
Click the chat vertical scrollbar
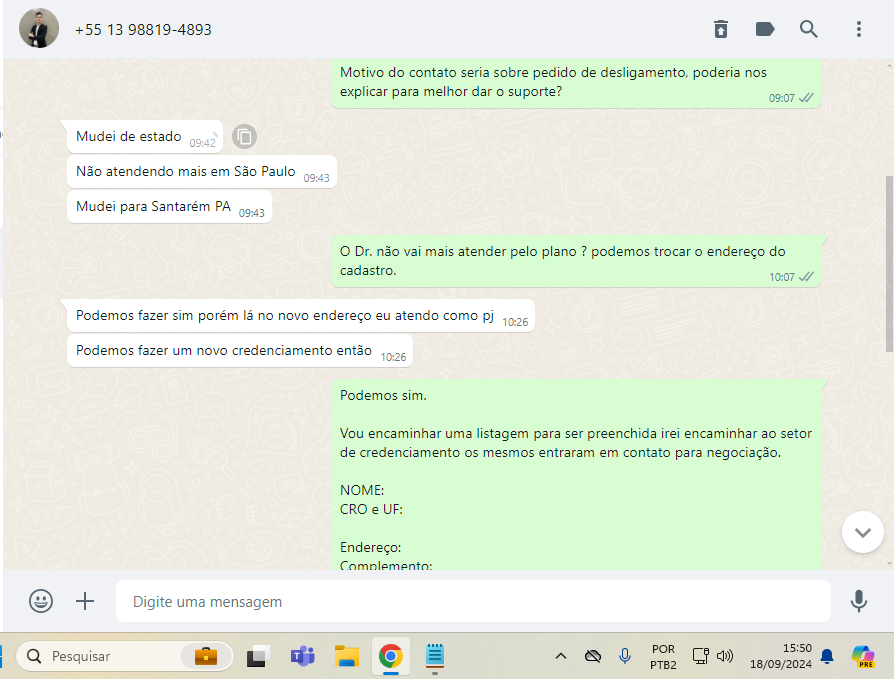(889, 264)
